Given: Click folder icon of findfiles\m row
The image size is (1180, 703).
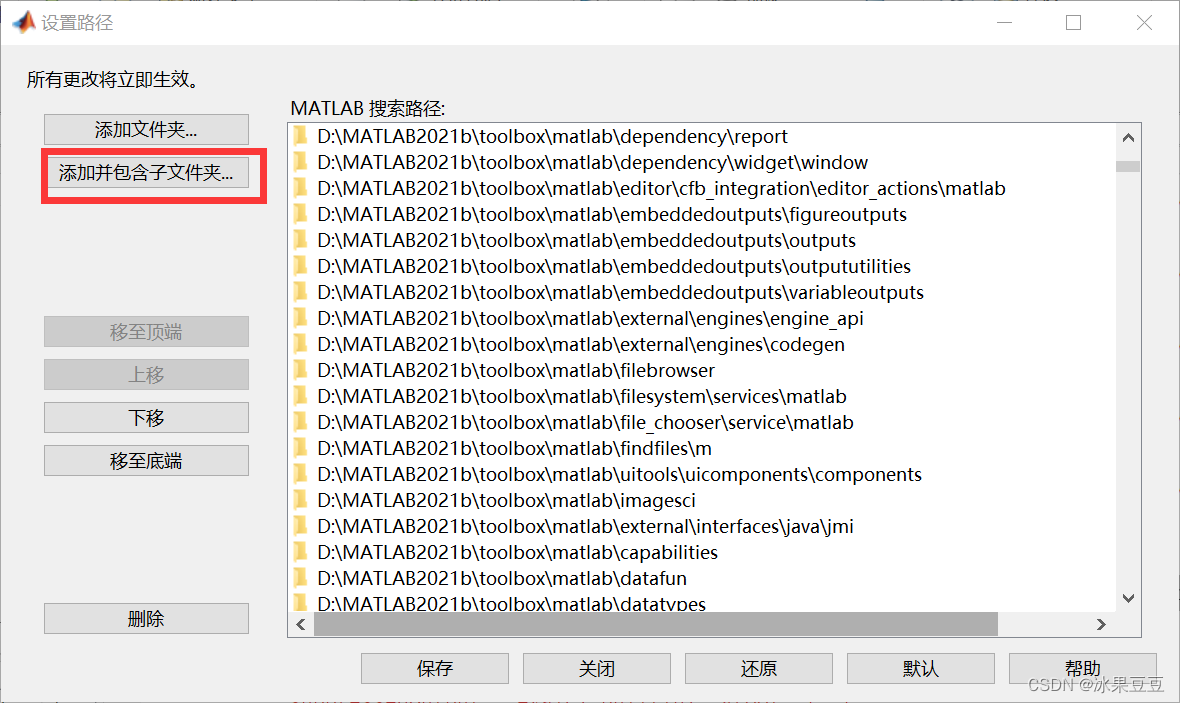Looking at the screenshot, I should [300, 448].
